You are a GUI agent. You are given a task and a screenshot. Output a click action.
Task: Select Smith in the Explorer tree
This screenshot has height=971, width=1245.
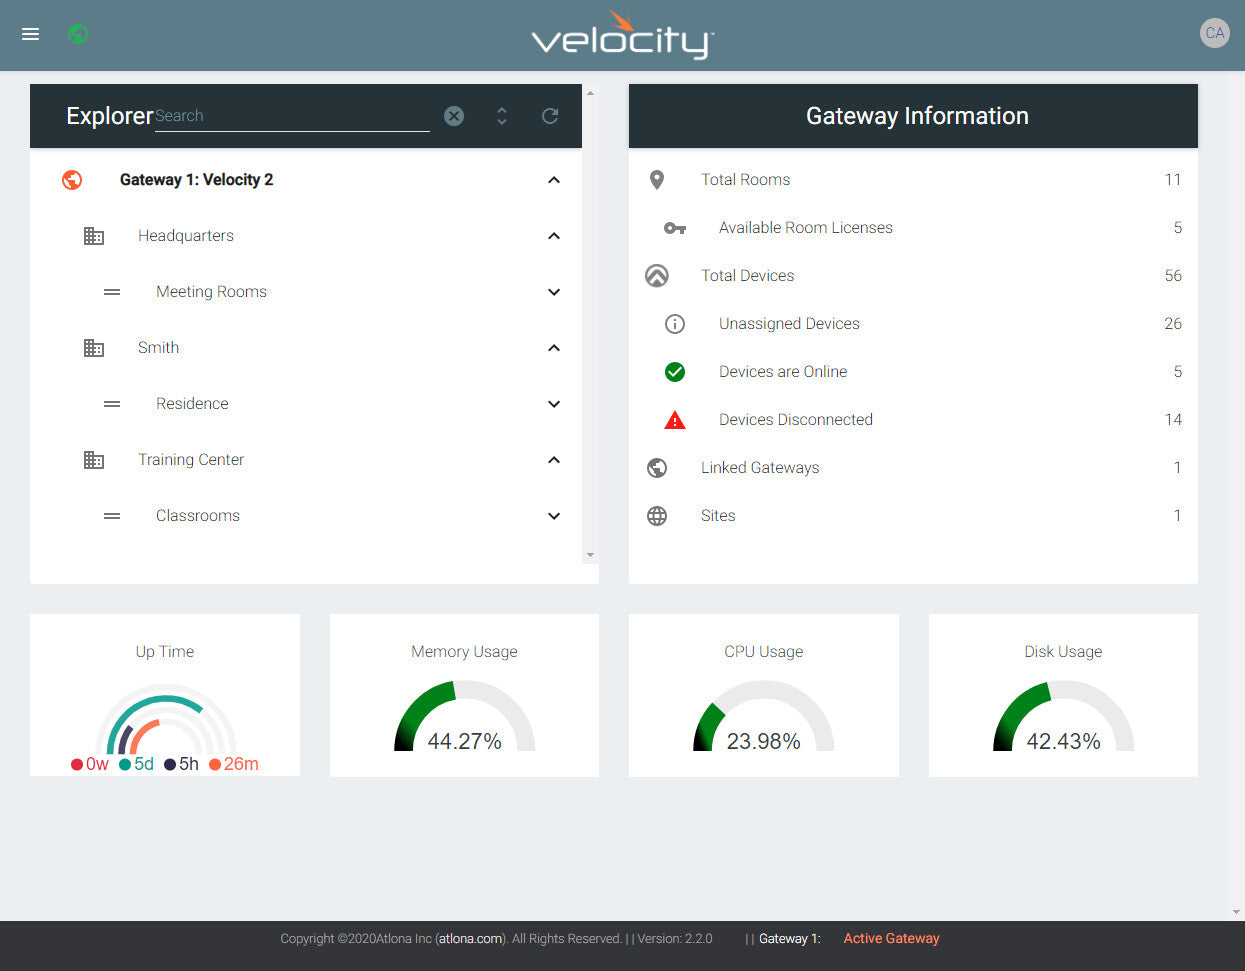[x=159, y=348]
